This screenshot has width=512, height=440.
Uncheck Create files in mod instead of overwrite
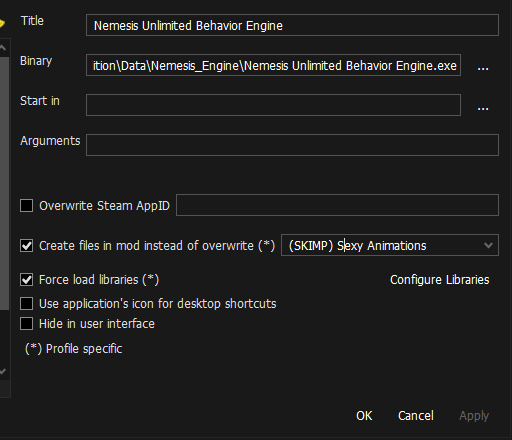point(27,246)
